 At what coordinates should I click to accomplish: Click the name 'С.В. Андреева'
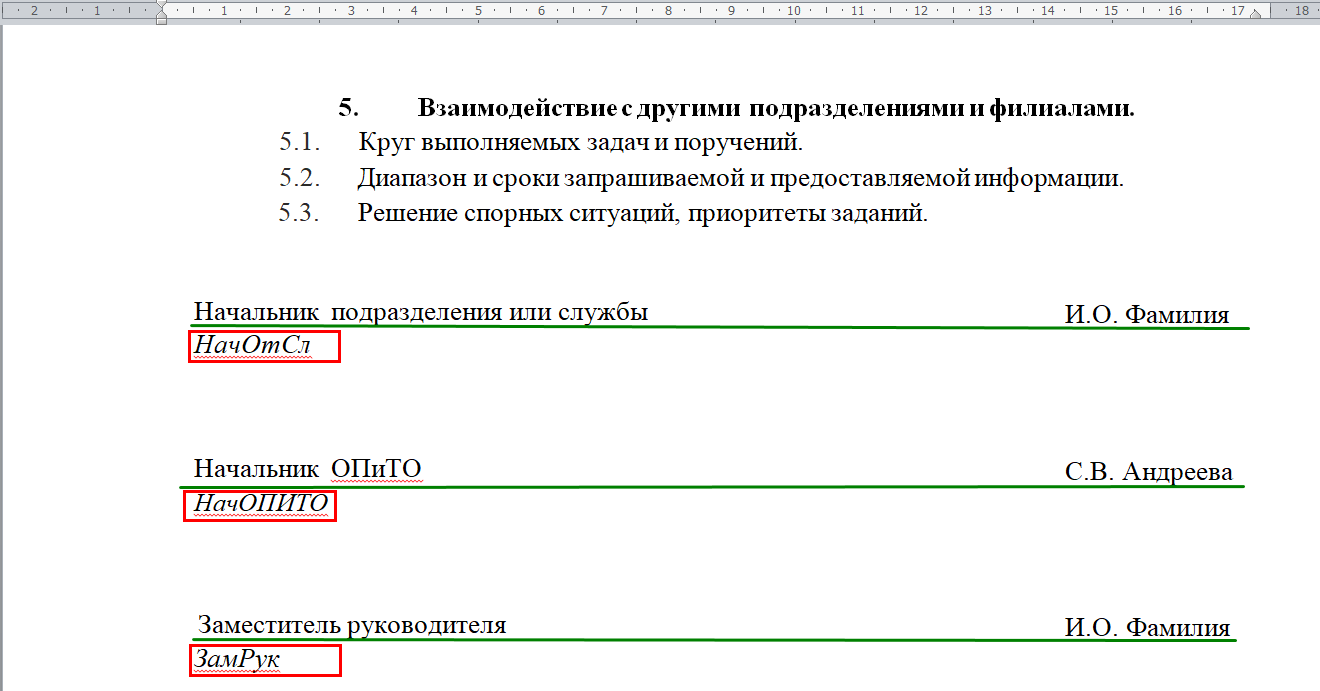(1148, 472)
